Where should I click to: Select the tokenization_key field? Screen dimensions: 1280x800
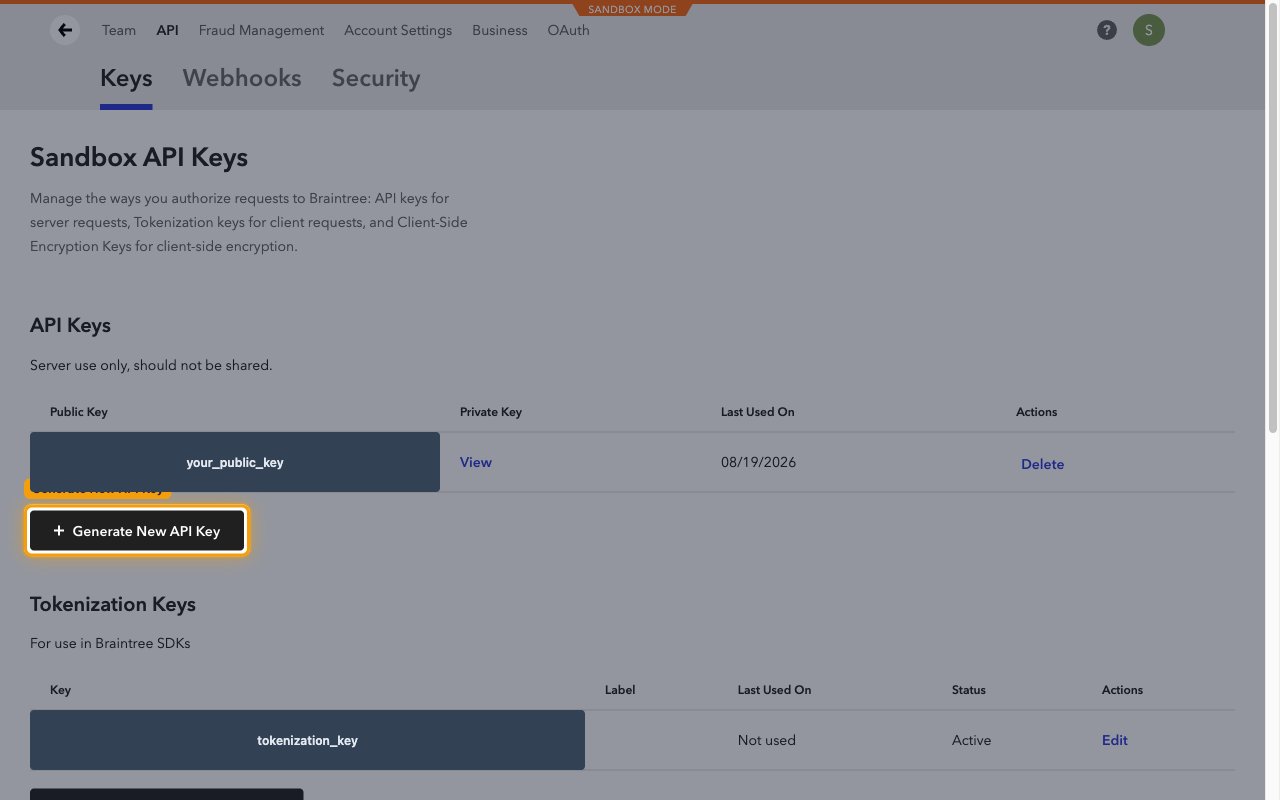(307, 740)
